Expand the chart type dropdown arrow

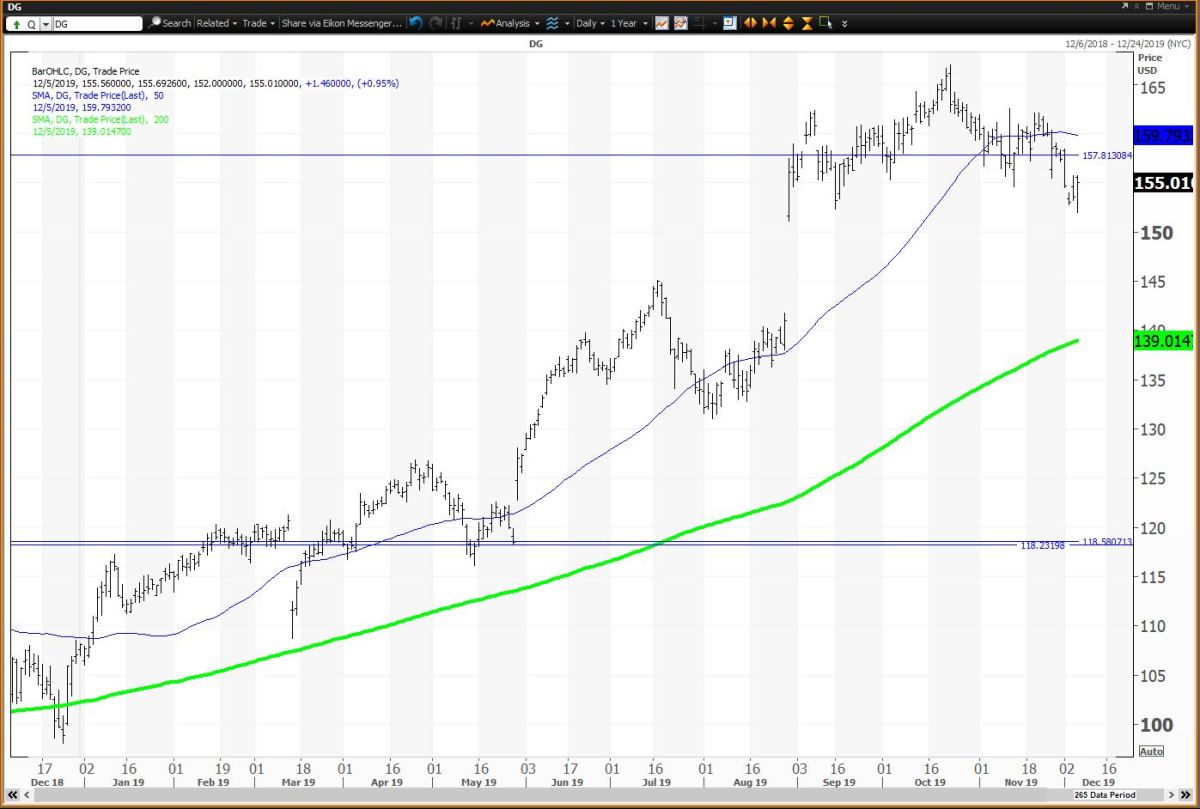[471, 23]
